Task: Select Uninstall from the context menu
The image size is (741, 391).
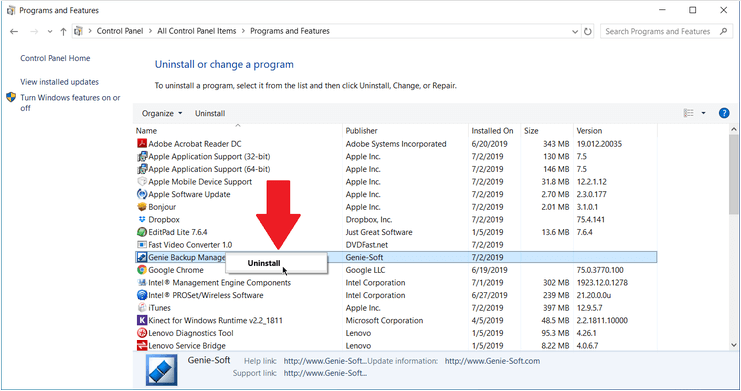Action: [276, 263]
